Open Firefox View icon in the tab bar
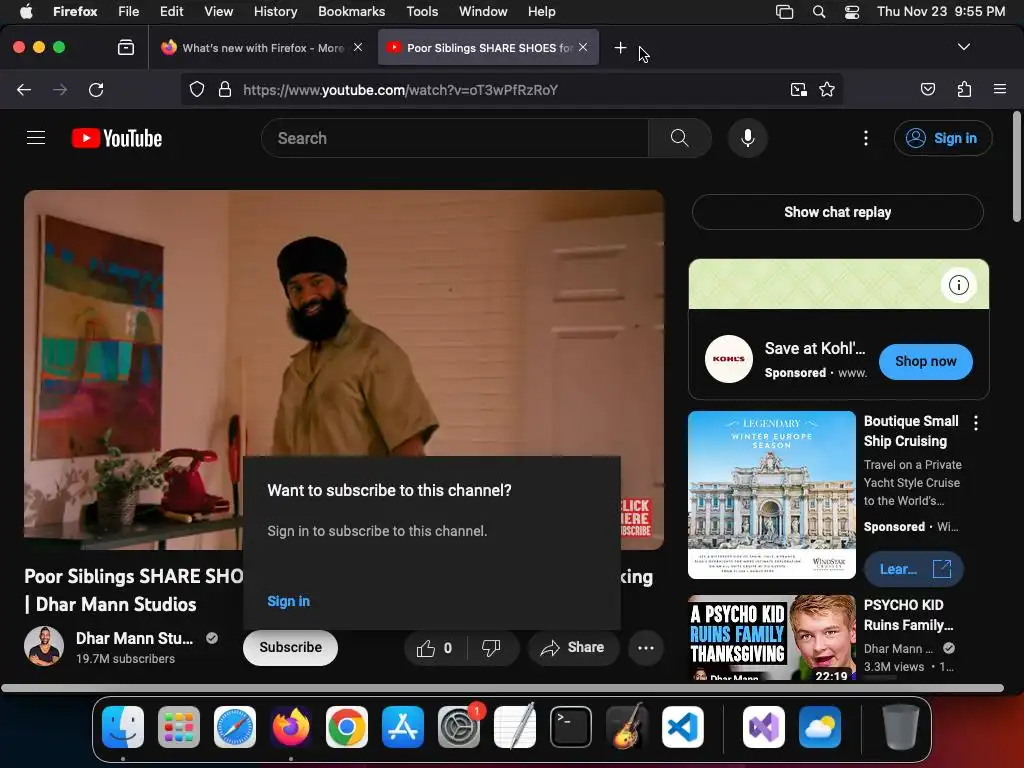1024x768 pixels. [125, 47]
